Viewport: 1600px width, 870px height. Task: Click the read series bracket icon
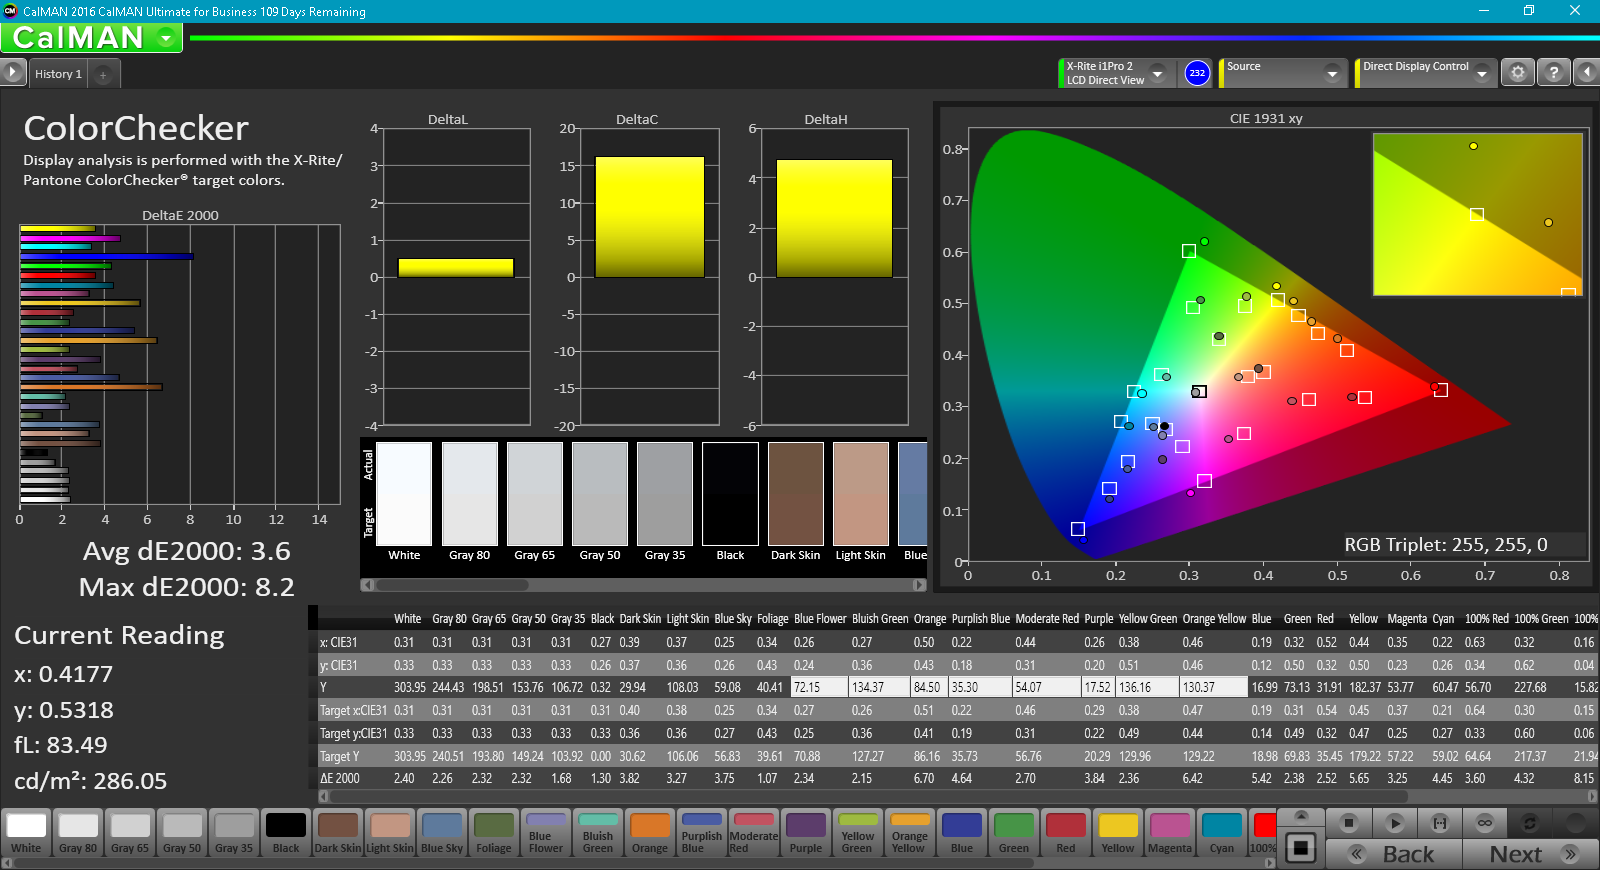[x=1440, y=823]
